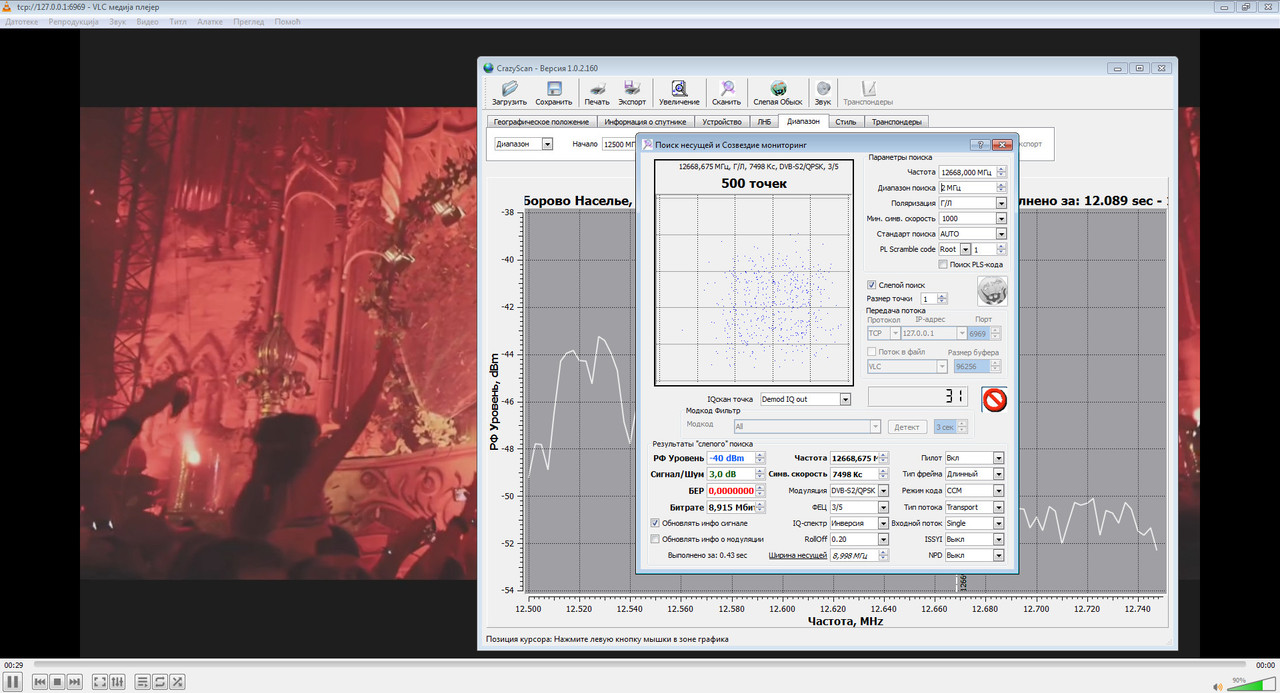1280x693 pixels.
Task: Open the IQ-спектр Инверсия dropdown
Action: pos(883,523)
